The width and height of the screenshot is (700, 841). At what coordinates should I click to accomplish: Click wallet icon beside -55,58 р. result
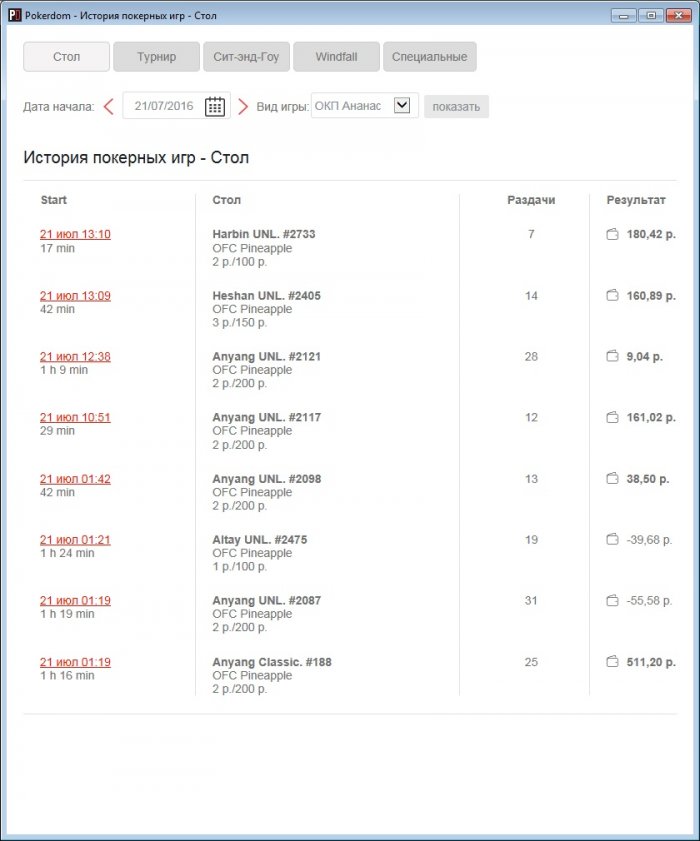click(612, 601)
